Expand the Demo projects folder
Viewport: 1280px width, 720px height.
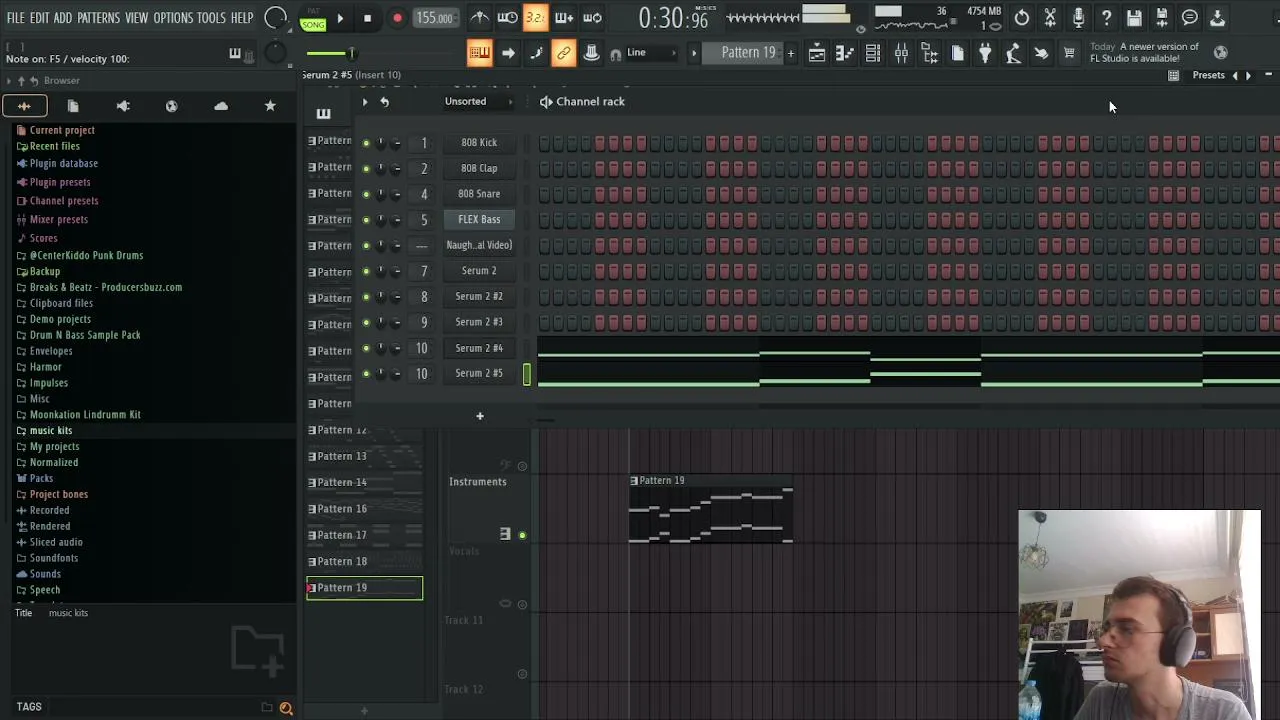(x=60, y=319)
